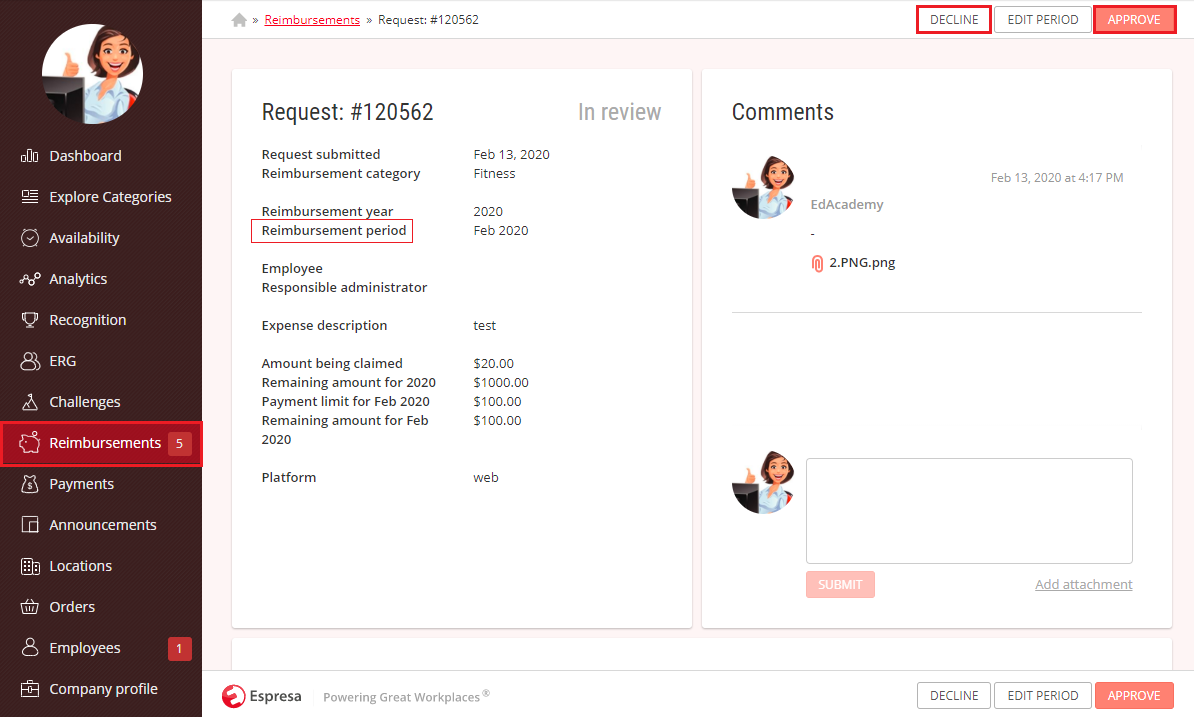Click top EDIT PERIOD button
Screen dimensions: 1194x717
[1042, 20]
